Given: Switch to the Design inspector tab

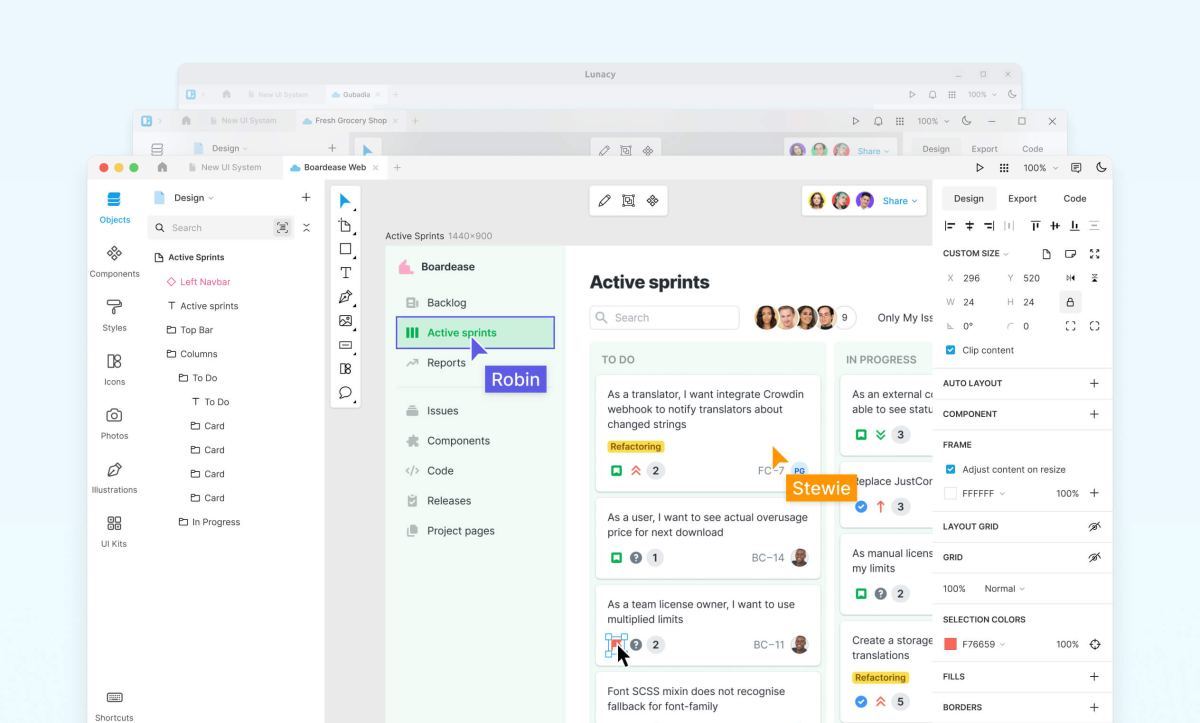Looking at the screenshot, I should (968, 198).
